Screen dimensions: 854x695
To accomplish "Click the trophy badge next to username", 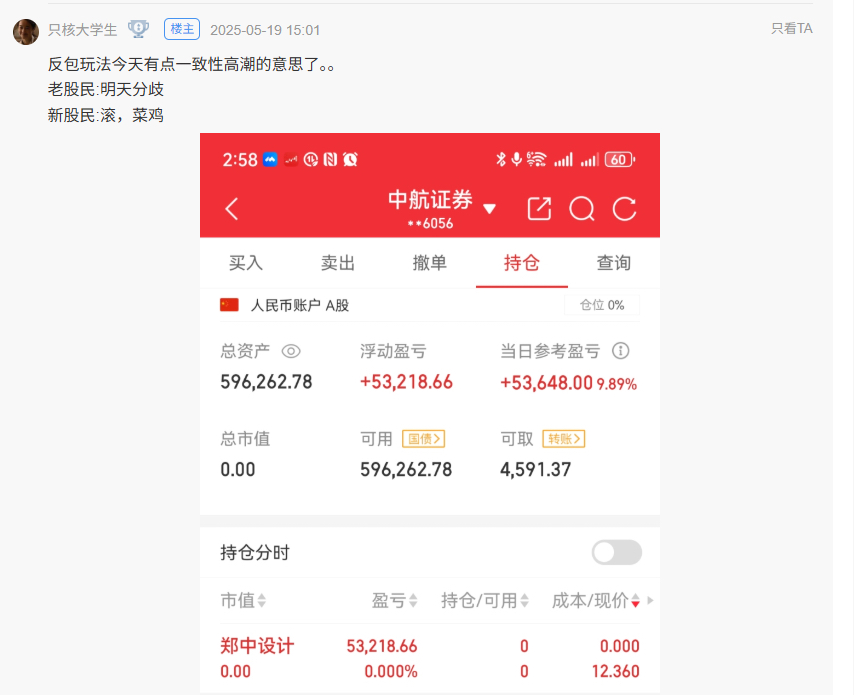I will 138,29.
